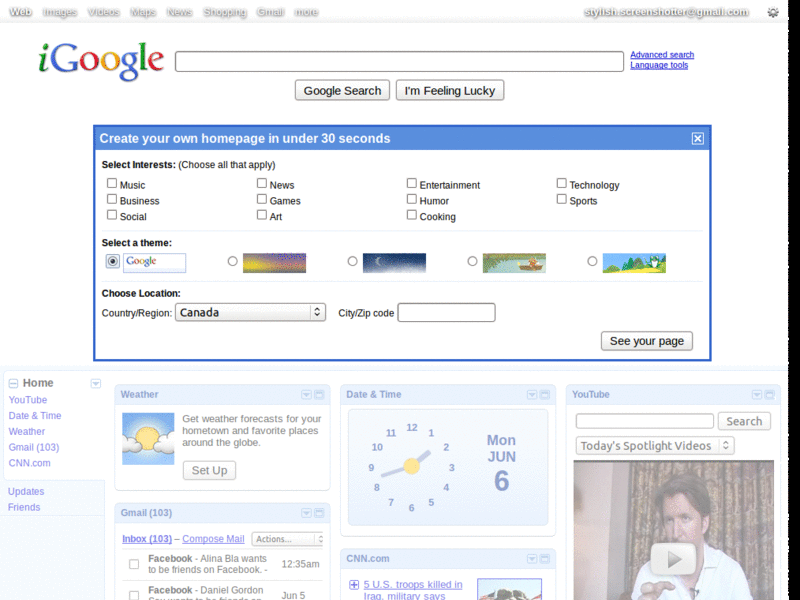
Task: Click the Google Search button
Action: tap(342, 90)
